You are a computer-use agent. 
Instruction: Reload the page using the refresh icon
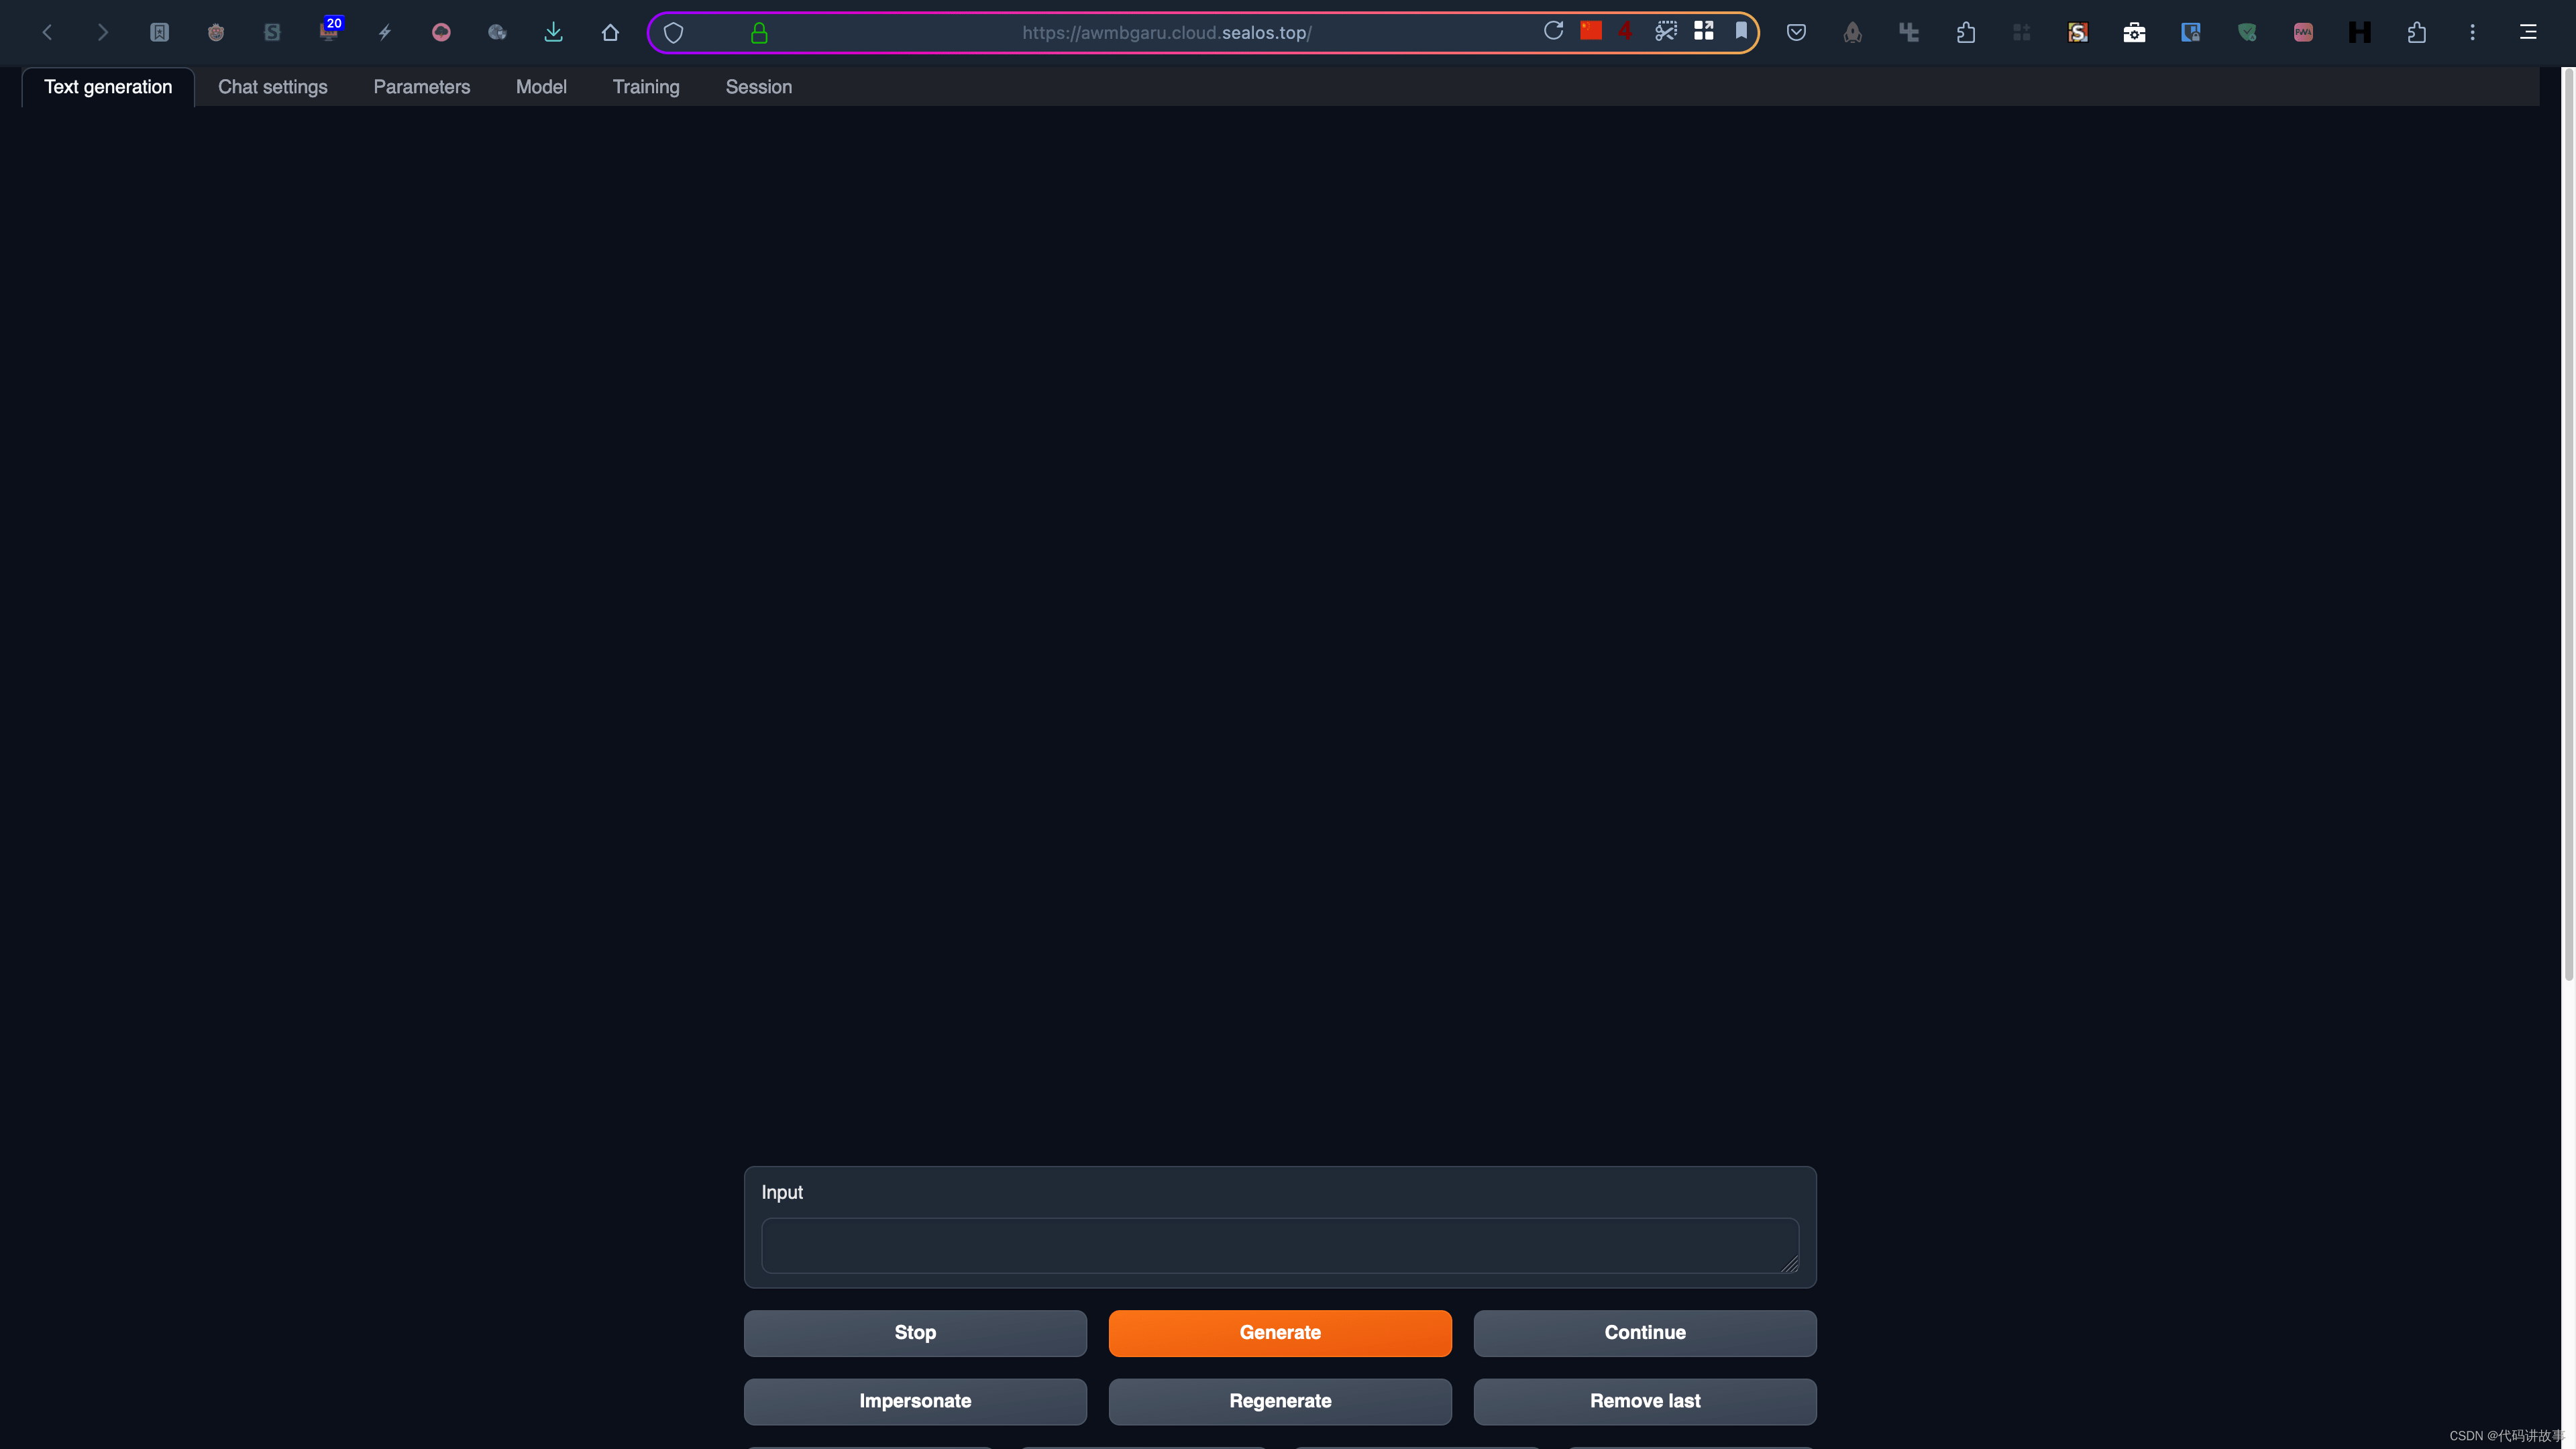click(1553, 31)
